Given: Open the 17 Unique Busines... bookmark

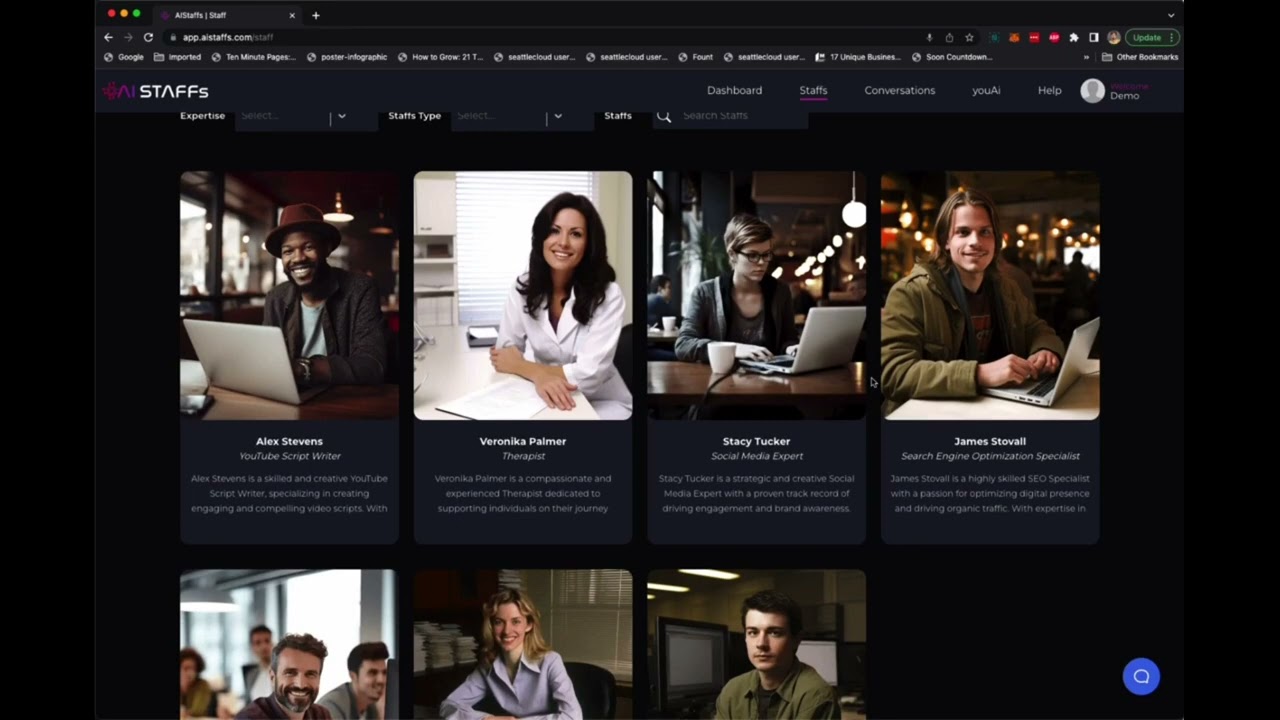Looking at the screenshot, I should click(x=858, y=57).
